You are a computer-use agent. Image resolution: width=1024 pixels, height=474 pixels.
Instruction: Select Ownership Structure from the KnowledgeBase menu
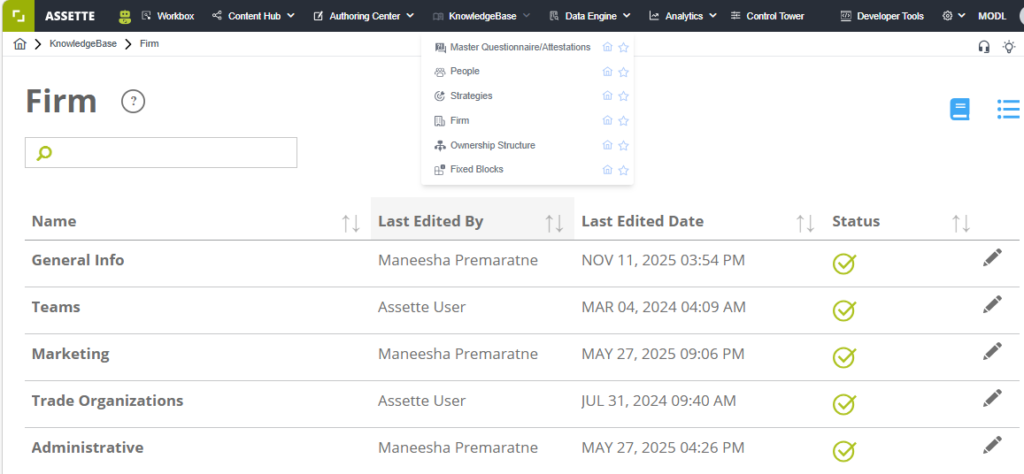[x=492, y=146]
